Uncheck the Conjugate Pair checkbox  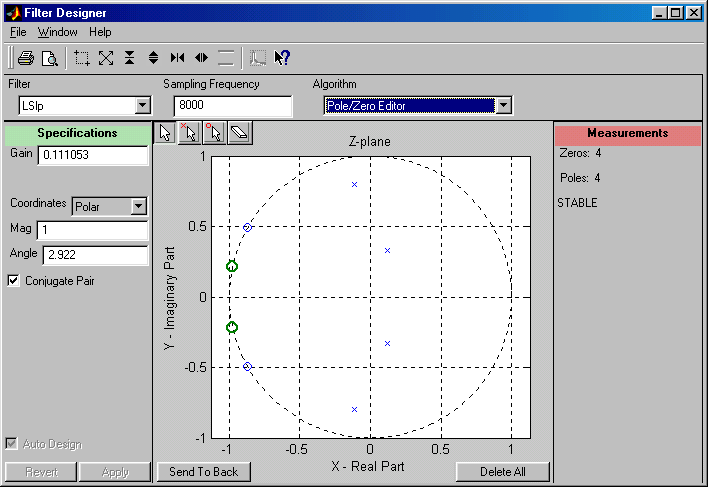click(x=13, y=281)
